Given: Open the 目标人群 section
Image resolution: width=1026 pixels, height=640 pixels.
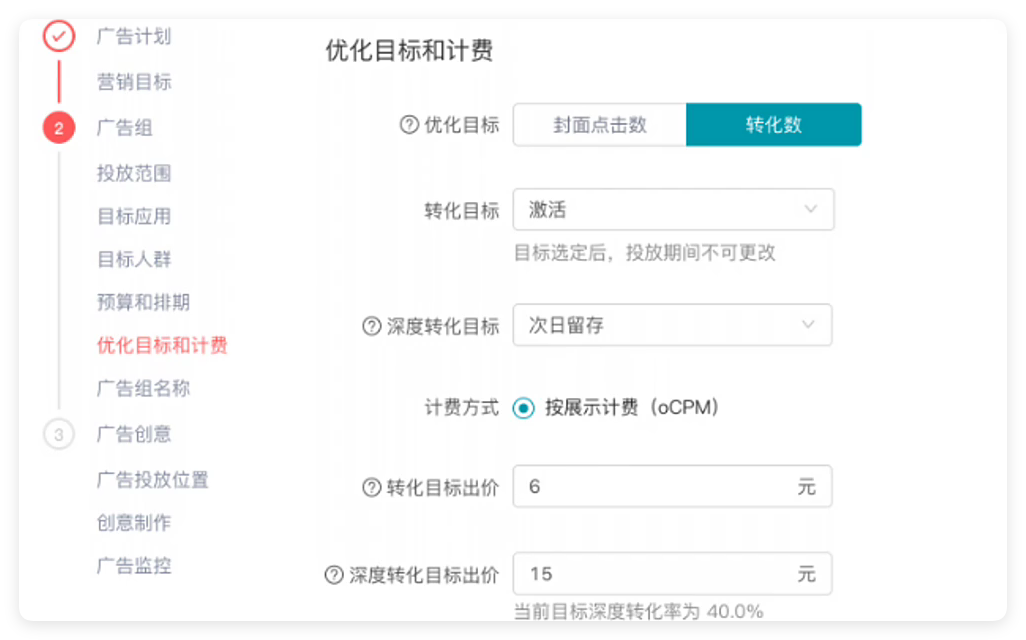Looking at the screenshot, I should [x=135, y=259].
